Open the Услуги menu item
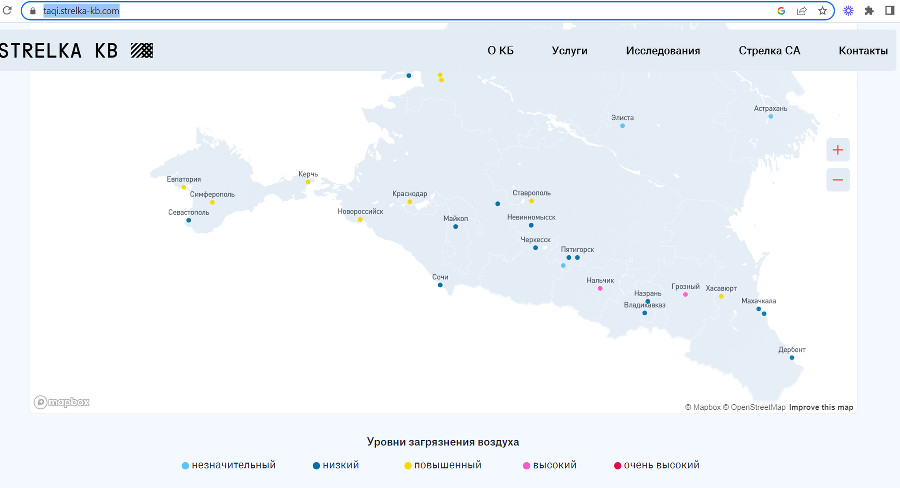This screenshot has height=488, width=900. pos(569,51)
